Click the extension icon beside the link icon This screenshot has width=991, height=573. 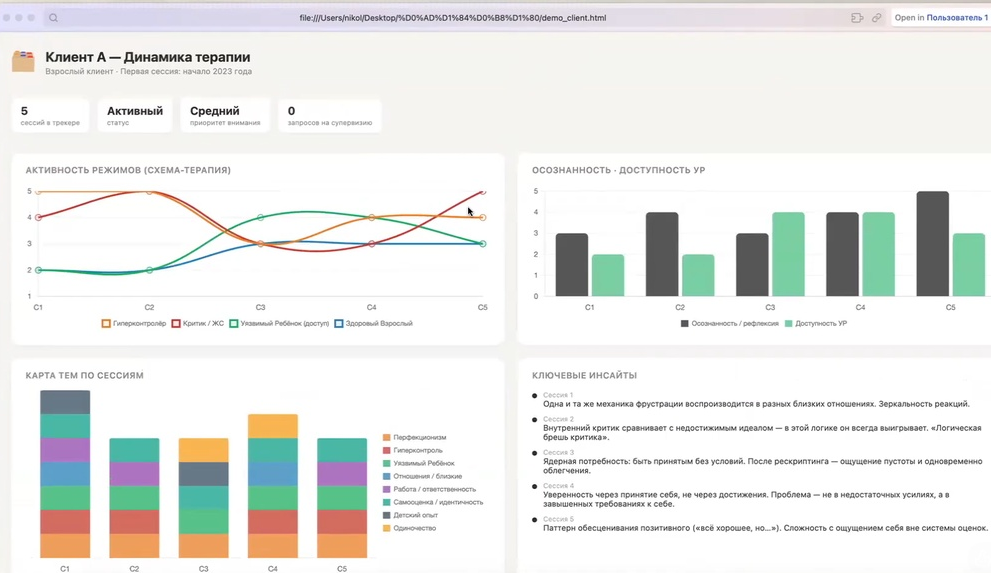(857, 18)
